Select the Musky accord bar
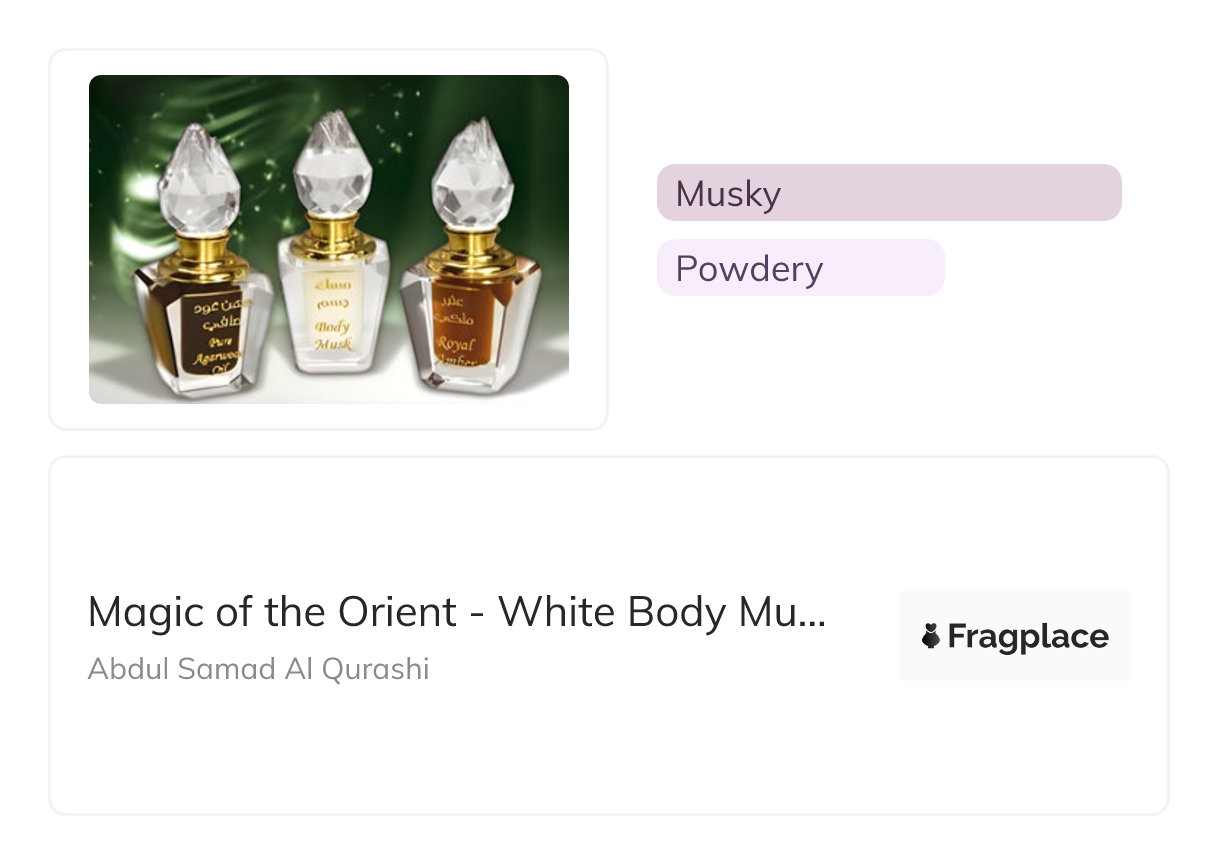Screen dimensions: 1218x864 [889, 193]
